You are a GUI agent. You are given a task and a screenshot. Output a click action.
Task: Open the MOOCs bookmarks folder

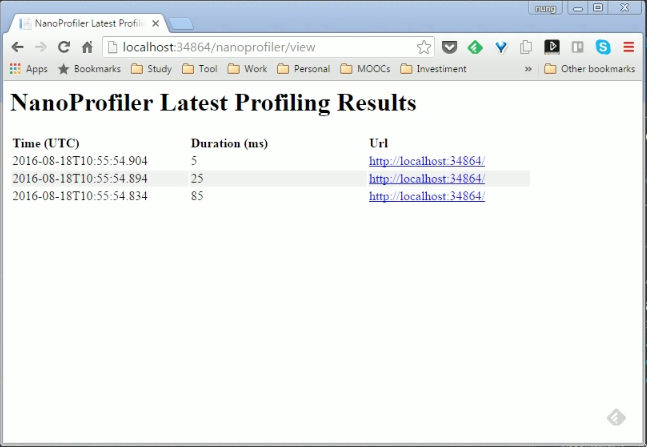pyautogui.click(x=365, y=69)
